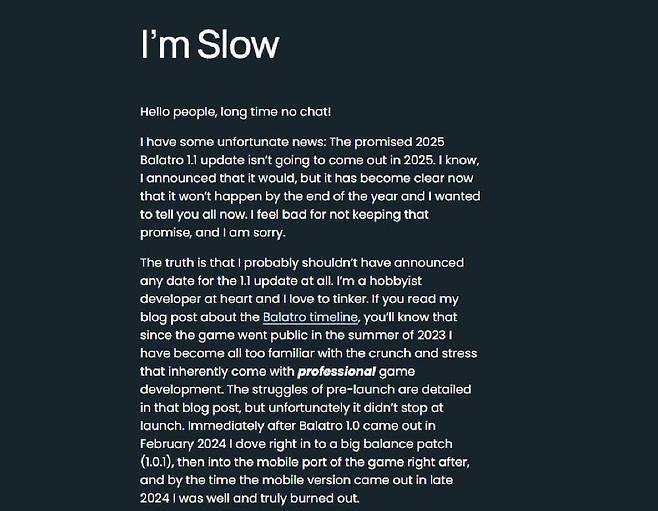658x511 pixels.
Task: Click the text "promise, and I am sorry."
Action: 212,233
